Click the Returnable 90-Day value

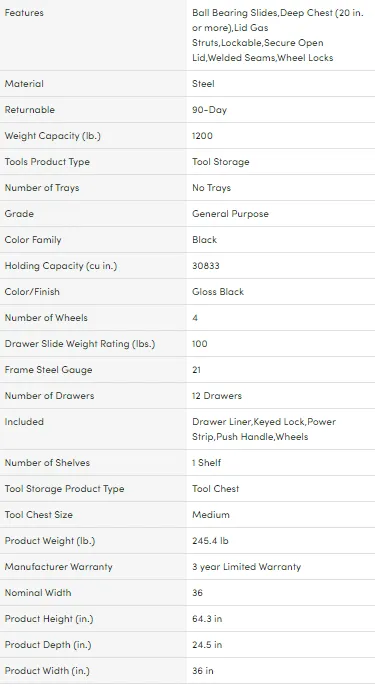[x=209, y=110]
